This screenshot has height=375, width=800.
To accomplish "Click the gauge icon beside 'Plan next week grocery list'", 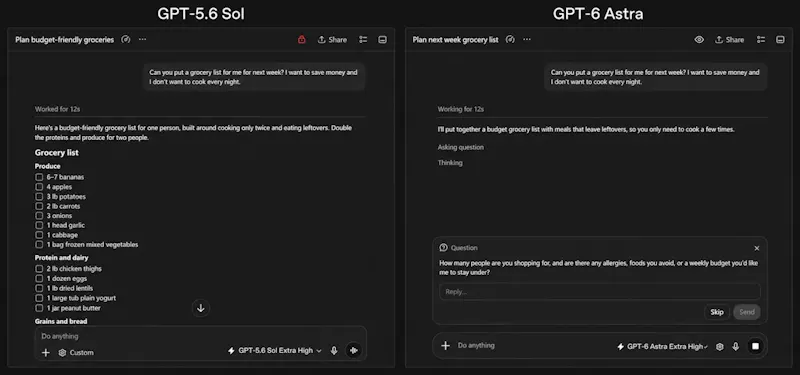I will (x=510, y=39).
